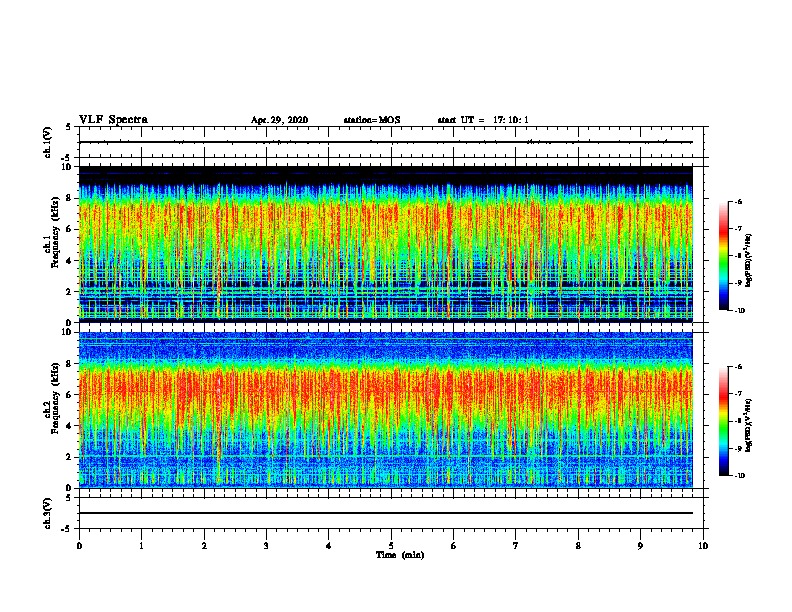792x612 pixels.
Task: Click the "ch.3(V)" axis label
Action: [x=47, y=514]
